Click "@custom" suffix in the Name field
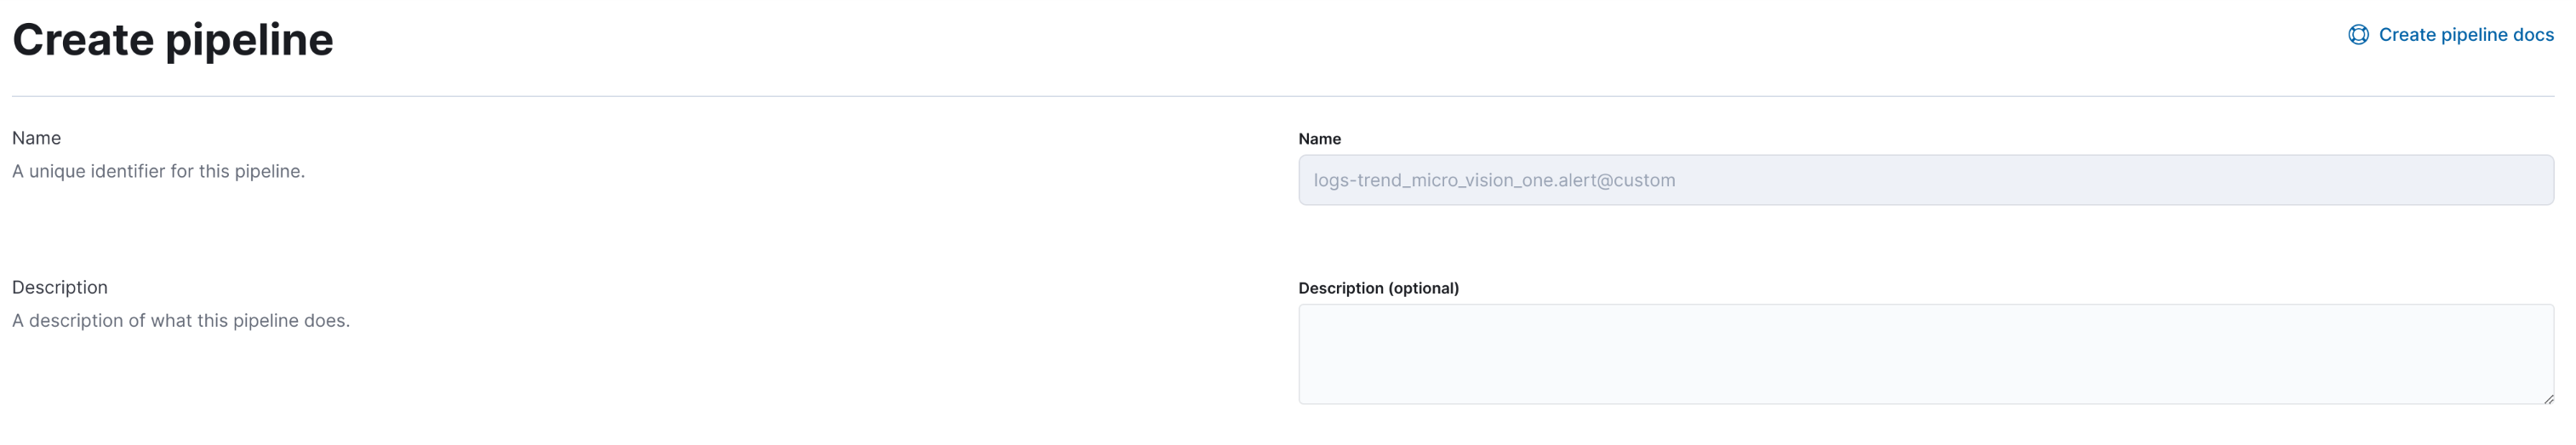Image resolution: width=2576 pixels, height=445 pixels. click(x=1637, y=180)
